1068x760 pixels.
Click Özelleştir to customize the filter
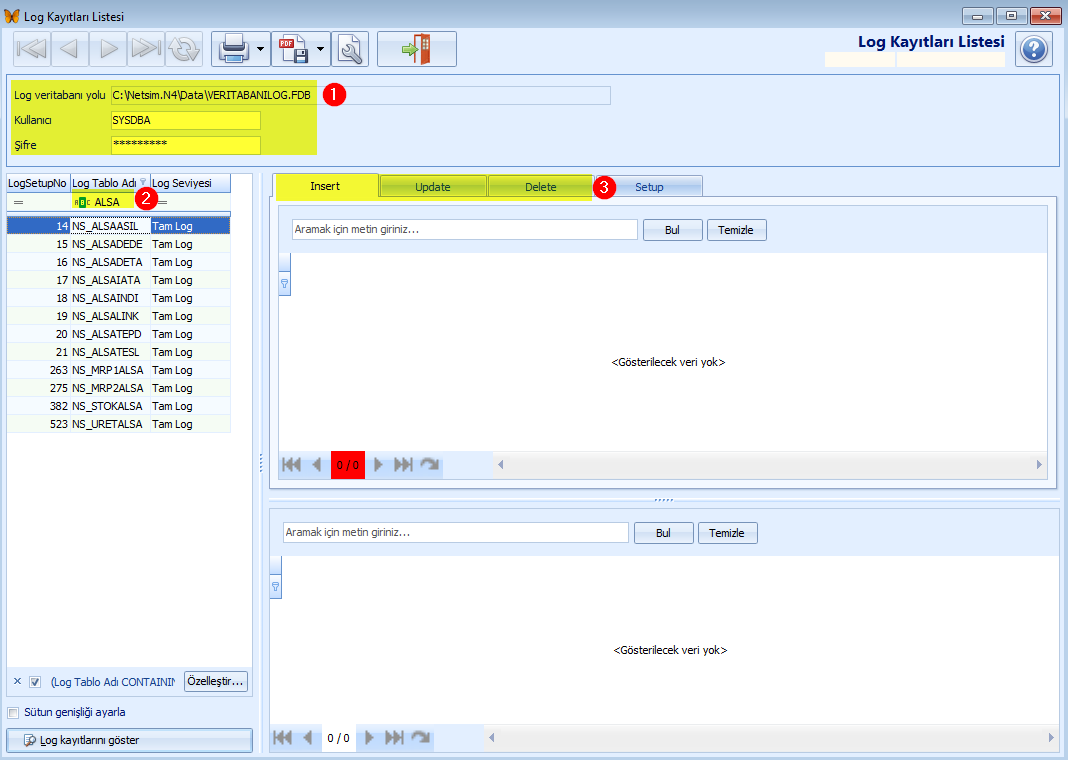[214, 681]
